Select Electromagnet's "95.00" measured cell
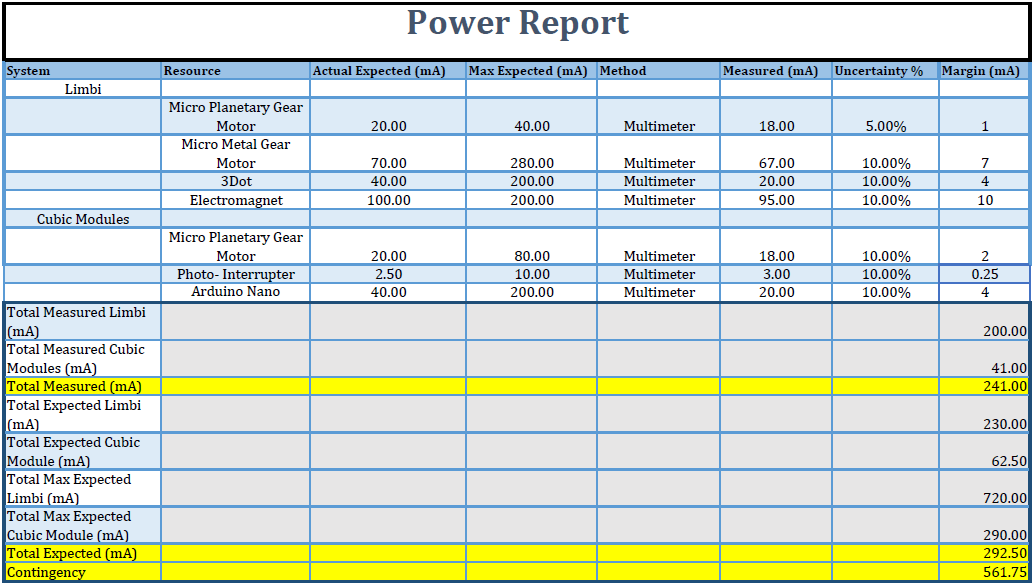This screenshot has height=585, width=1033. pyautogui.click(x=777, y=200)
